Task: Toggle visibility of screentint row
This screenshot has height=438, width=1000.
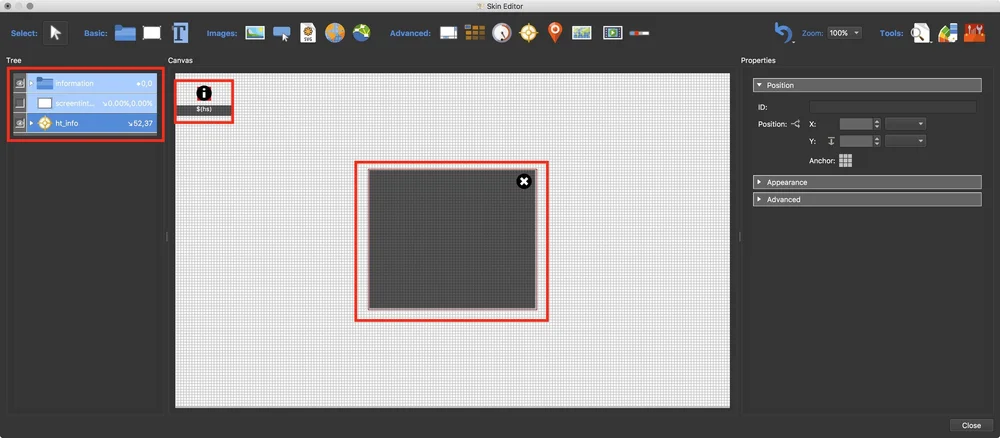Action: pos(19,103)
